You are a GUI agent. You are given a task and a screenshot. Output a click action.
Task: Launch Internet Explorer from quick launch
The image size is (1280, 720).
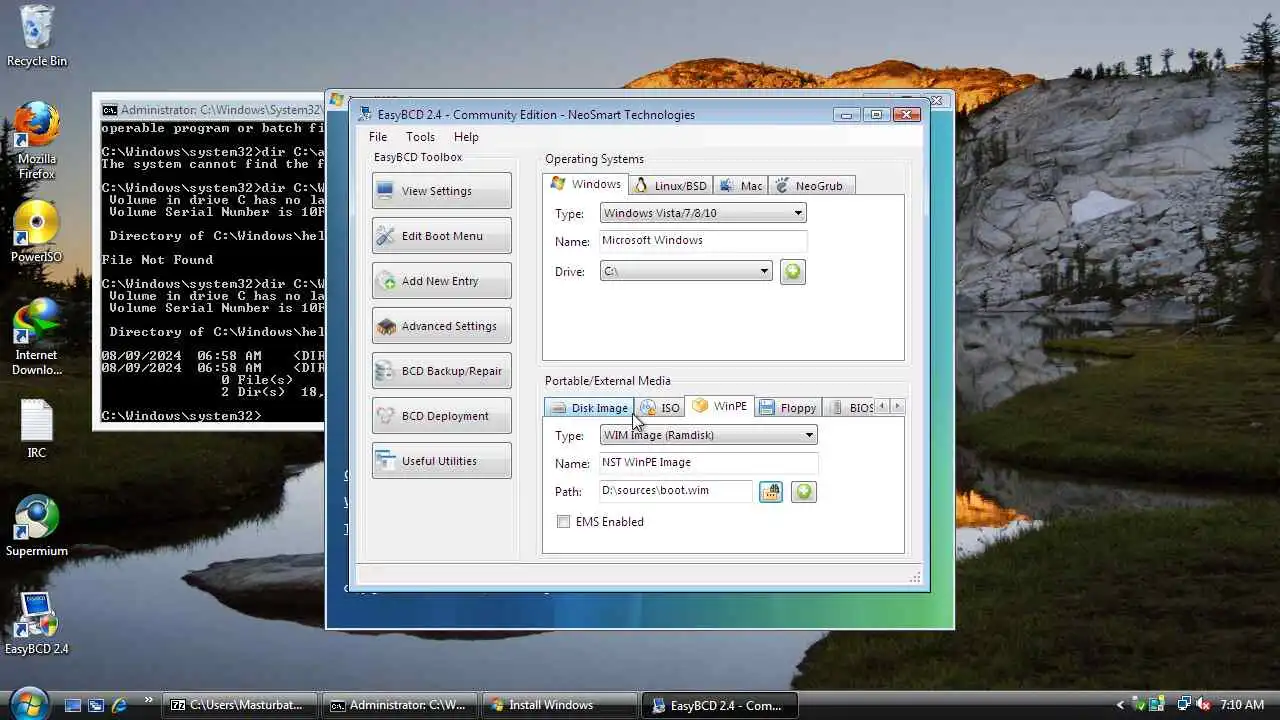tap(120, 705)
